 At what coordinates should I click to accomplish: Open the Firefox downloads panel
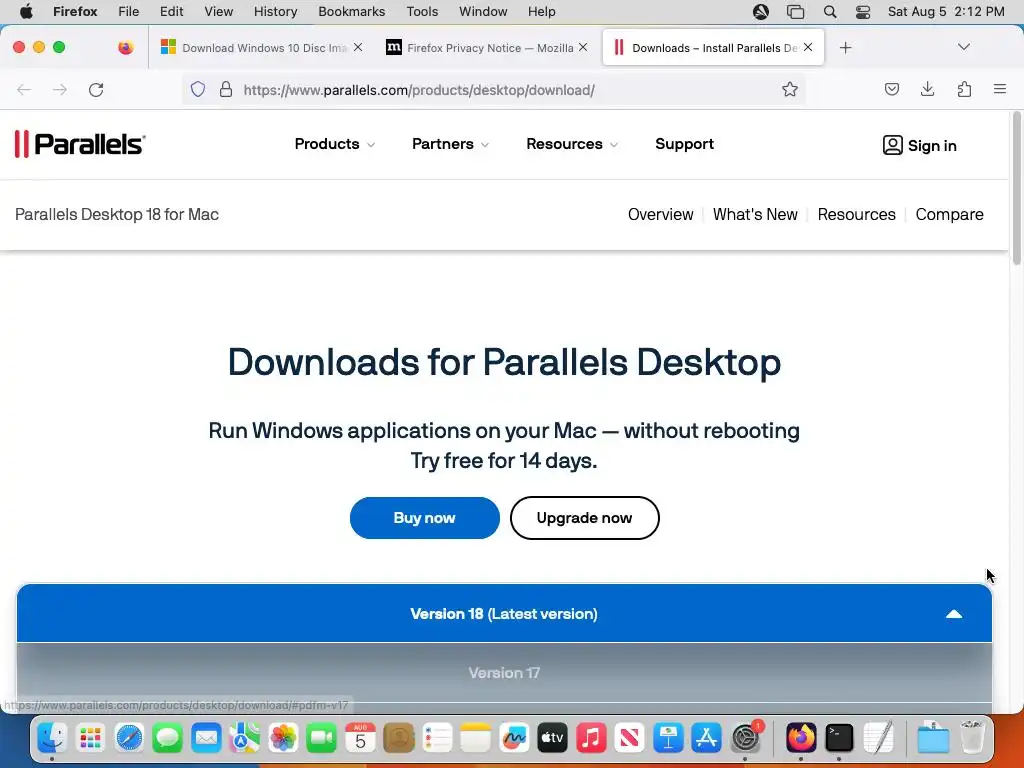pyautogui.click(x=927, y=89)
